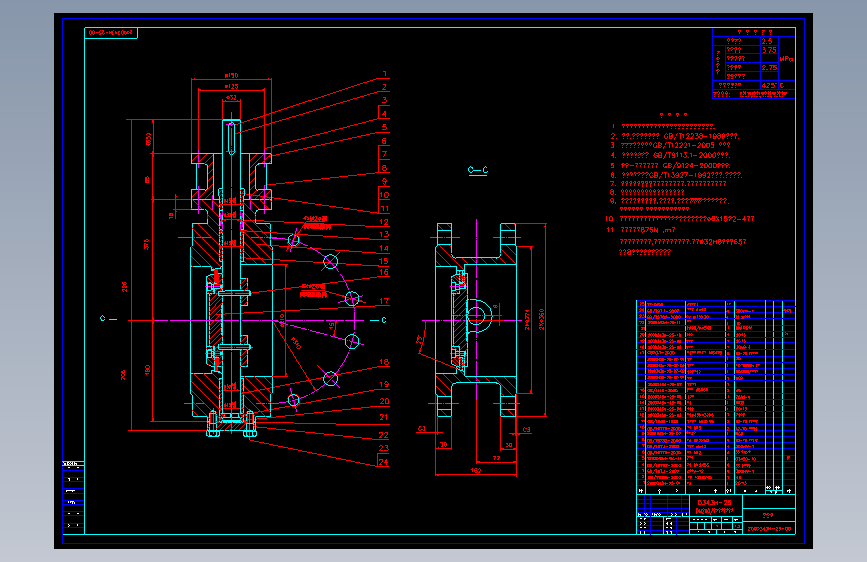
Task: Click the 3.75 pressure value cell
Action: click(x=770, y=50)
